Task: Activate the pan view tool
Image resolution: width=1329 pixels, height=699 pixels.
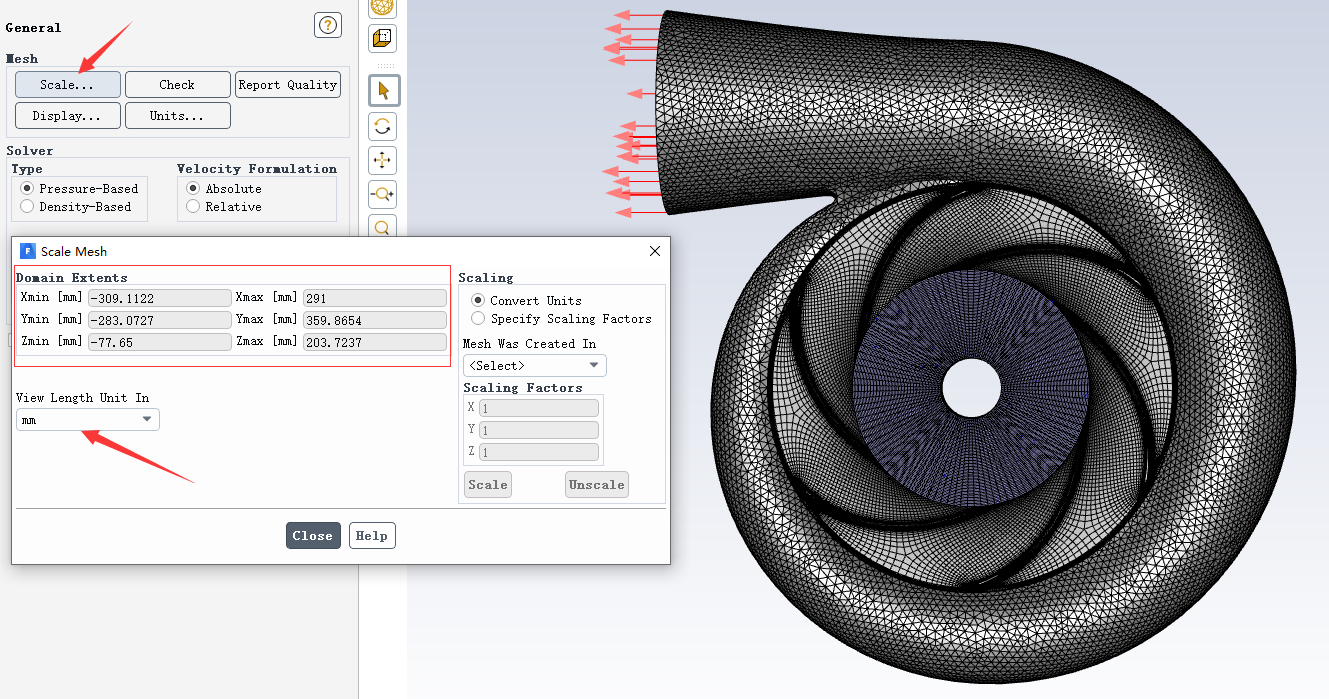Action: pos(382,160)
